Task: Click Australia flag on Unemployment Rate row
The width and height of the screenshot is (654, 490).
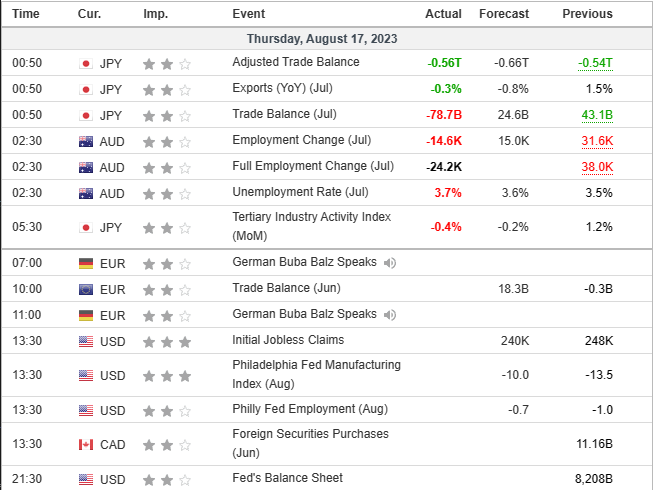Action: (85, 193)
